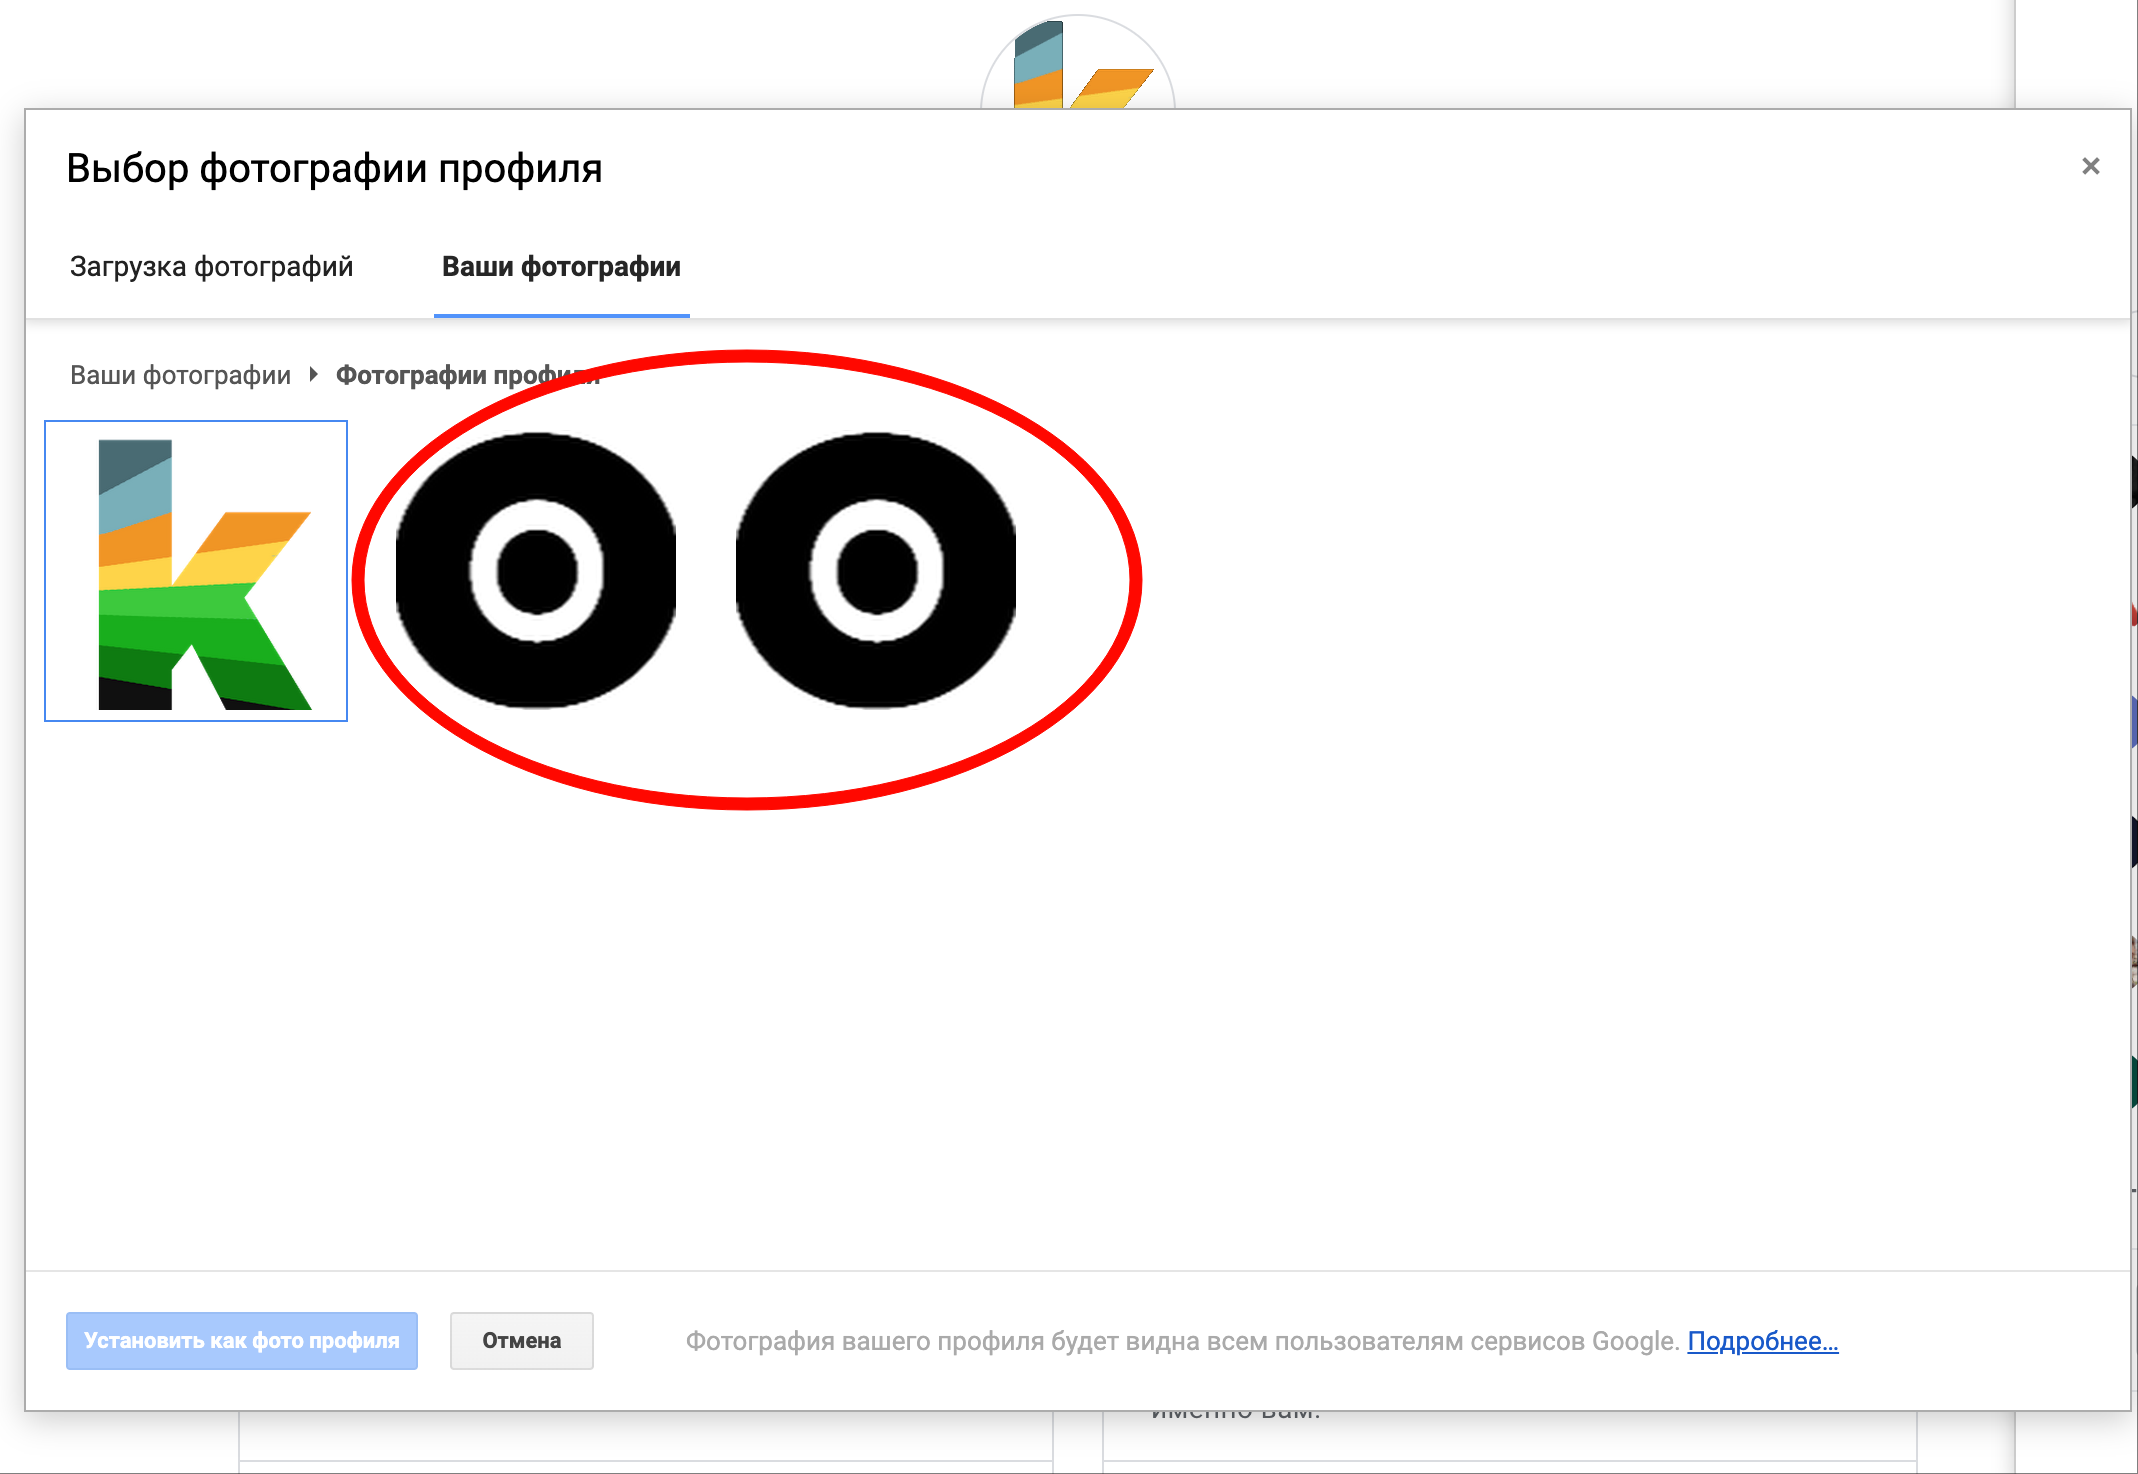Click the Фотографии профиля breadcrumb label

click(467, 375)
